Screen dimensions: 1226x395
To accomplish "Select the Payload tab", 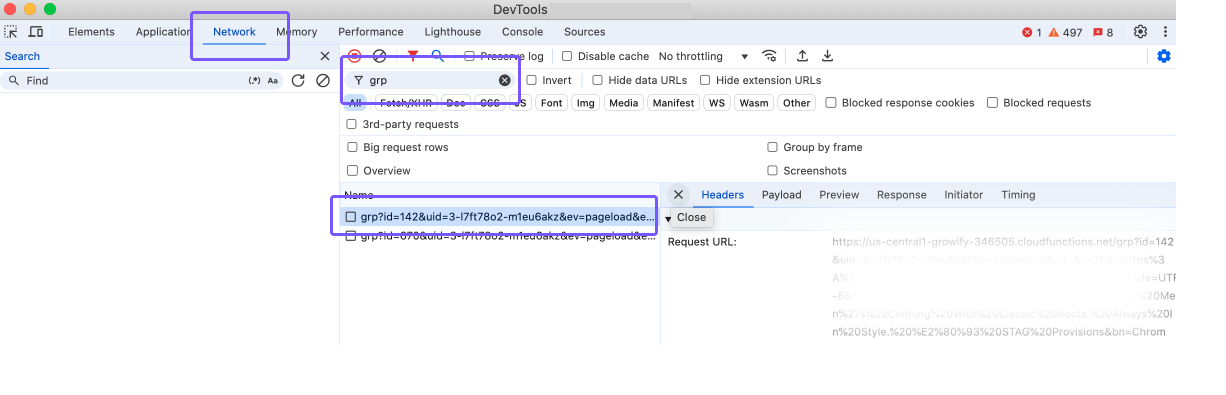I will click(781, 195).
